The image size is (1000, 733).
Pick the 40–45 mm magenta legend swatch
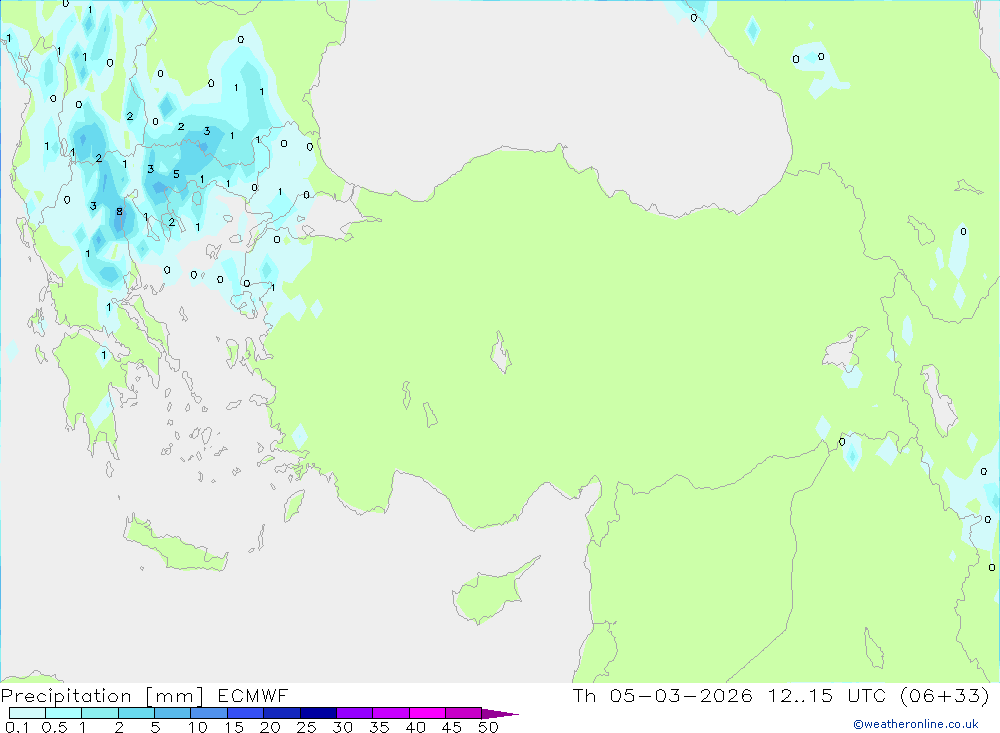coord(427,713)
